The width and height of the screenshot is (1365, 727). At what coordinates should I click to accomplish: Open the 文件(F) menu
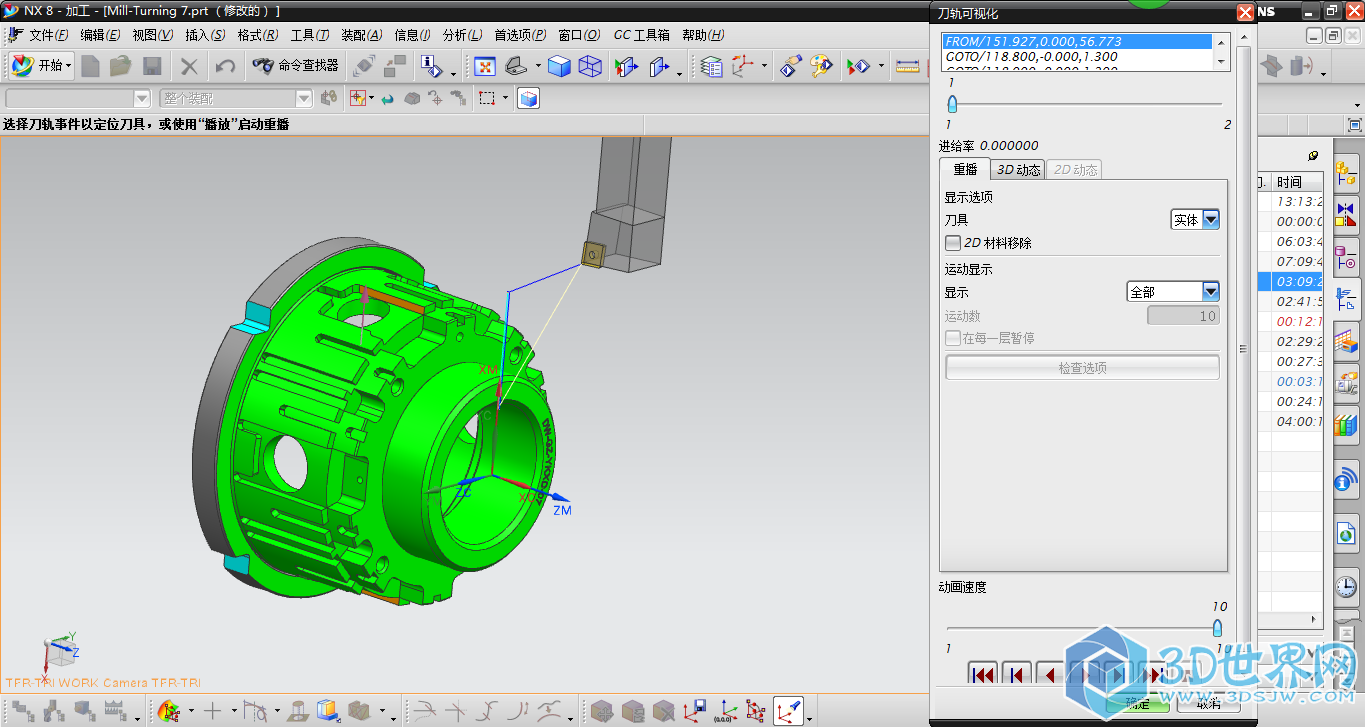(49, 35)
